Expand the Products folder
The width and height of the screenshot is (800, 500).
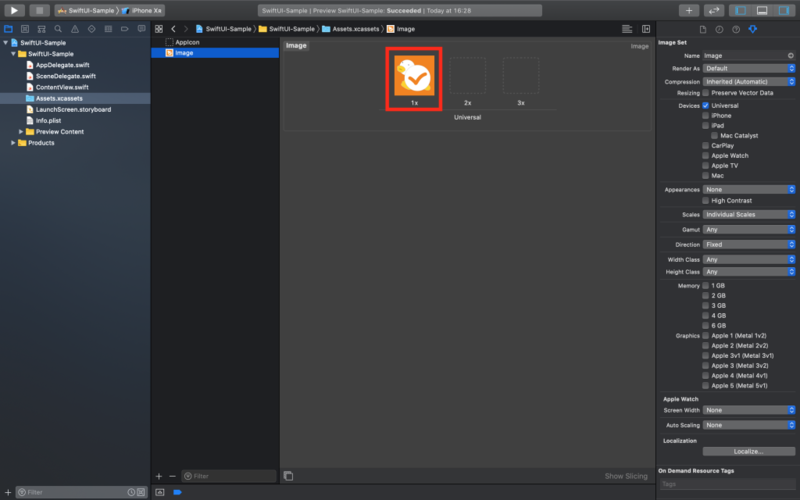click(x=13, y=143)
